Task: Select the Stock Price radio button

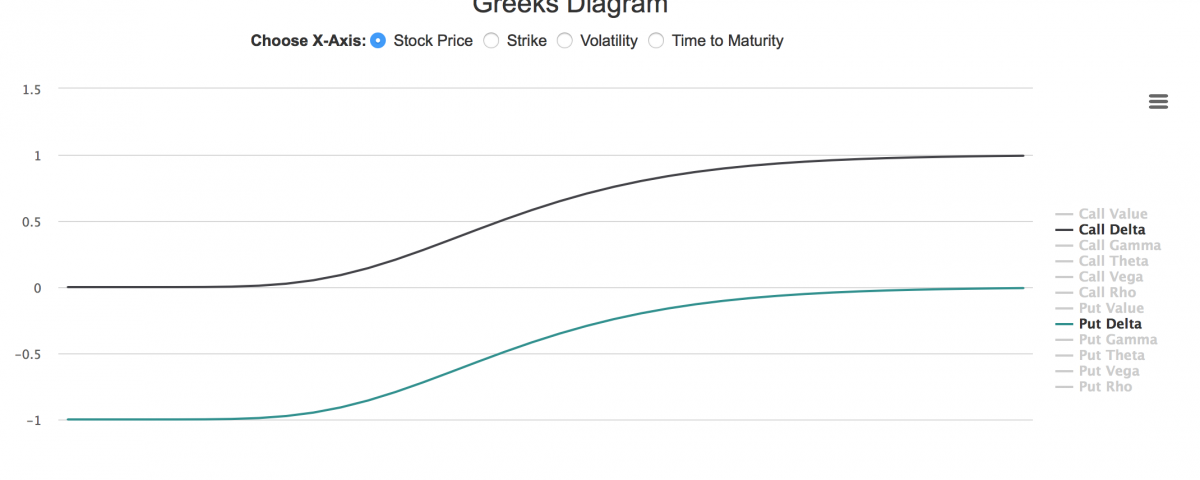Action: coord(378,41)
